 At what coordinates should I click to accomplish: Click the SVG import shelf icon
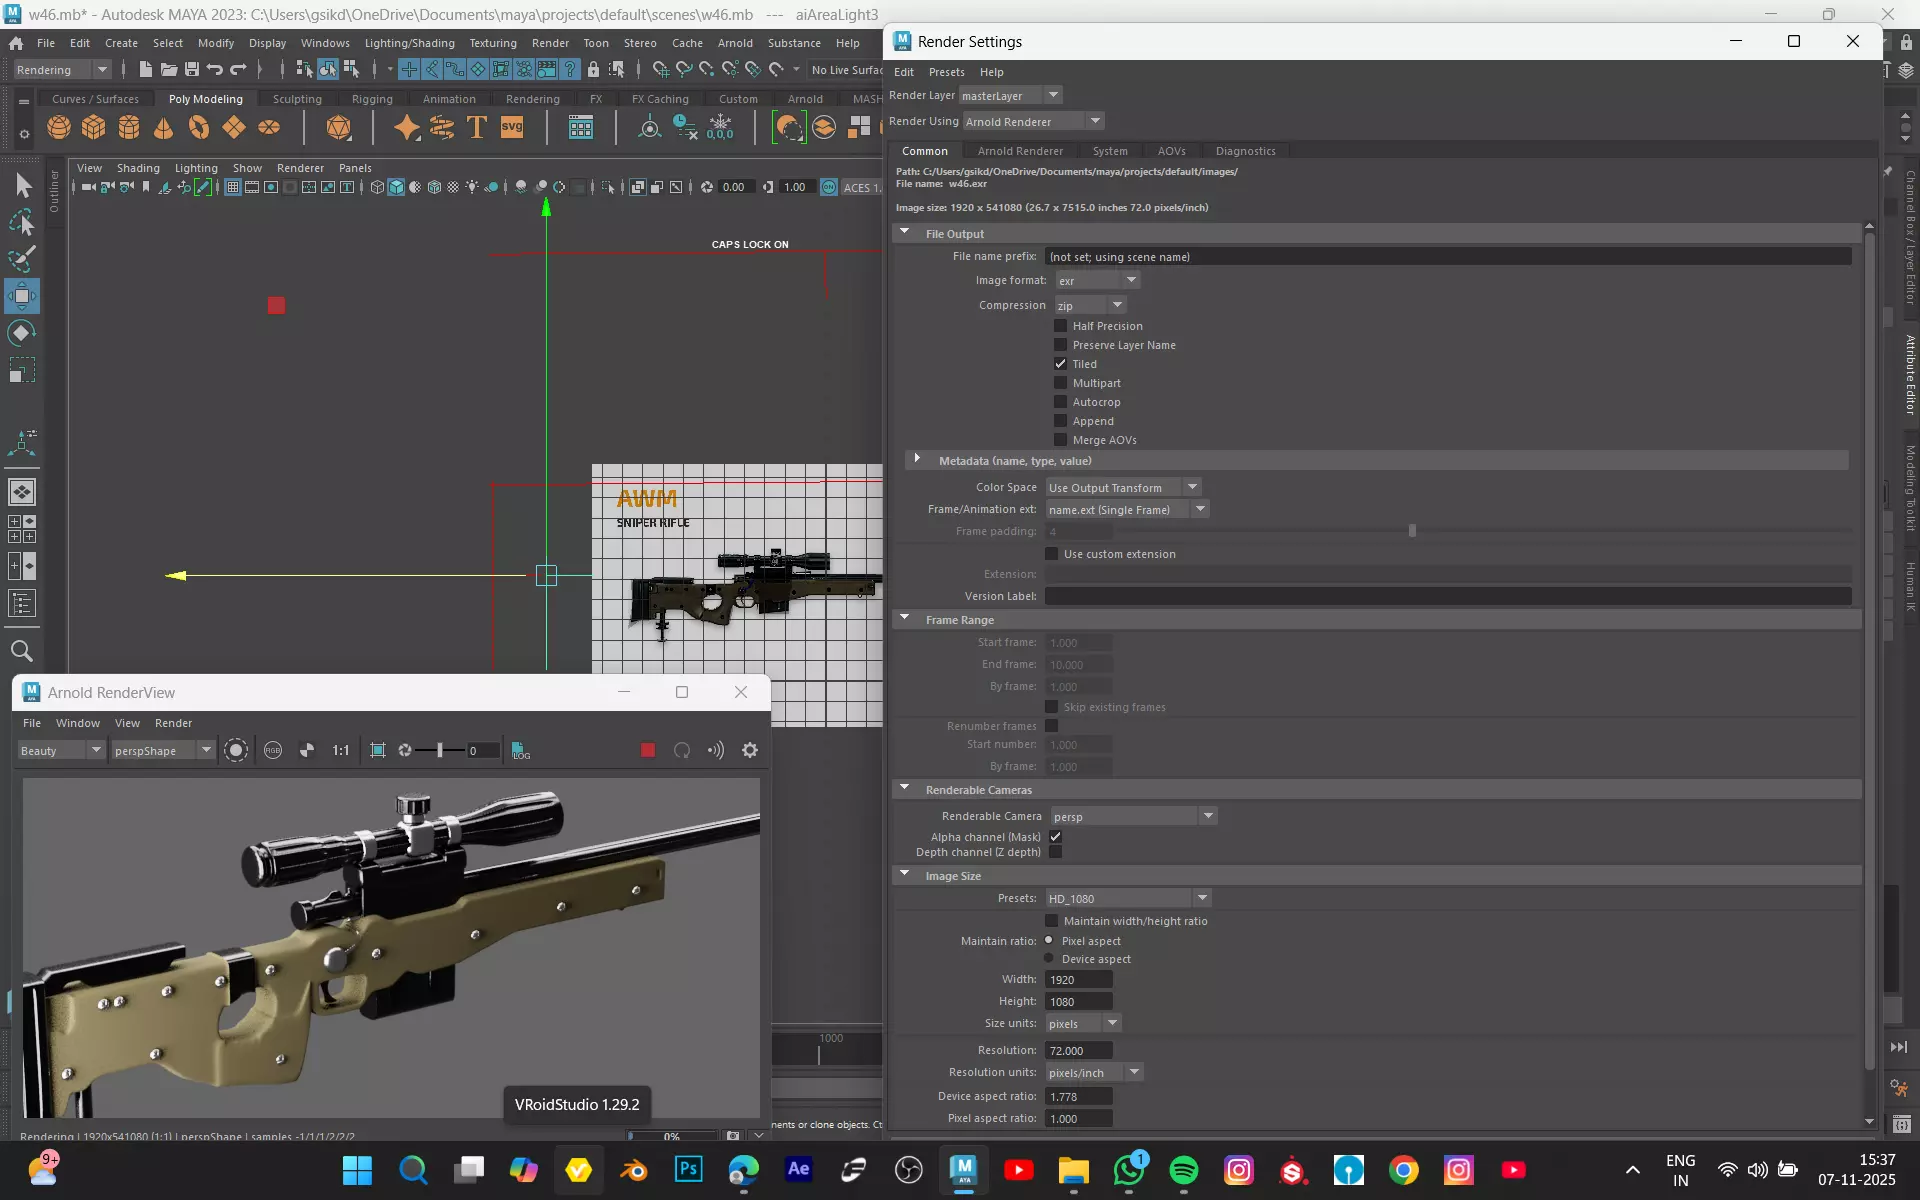click(x=512, y=128)
